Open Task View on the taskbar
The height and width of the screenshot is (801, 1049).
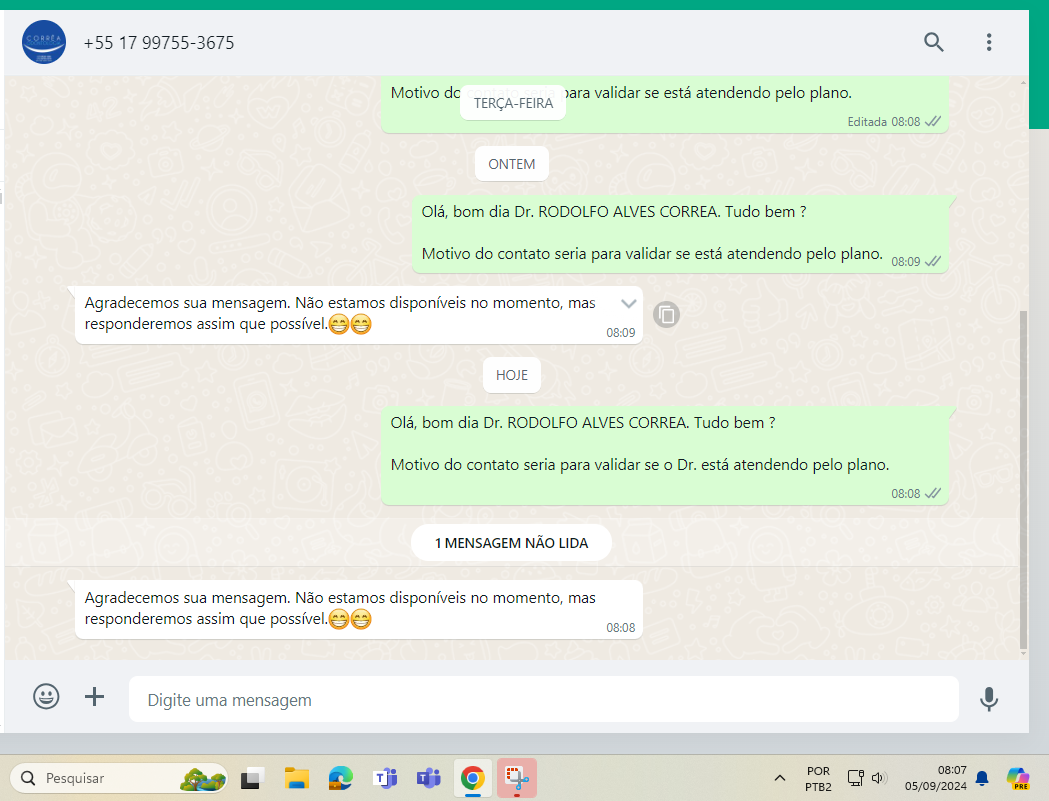click(x=252, y=778)
